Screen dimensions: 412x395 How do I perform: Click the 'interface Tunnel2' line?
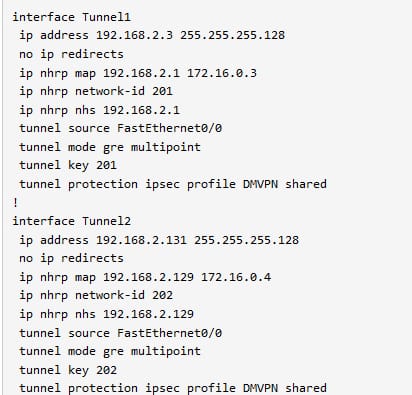[x=72, y=221]
